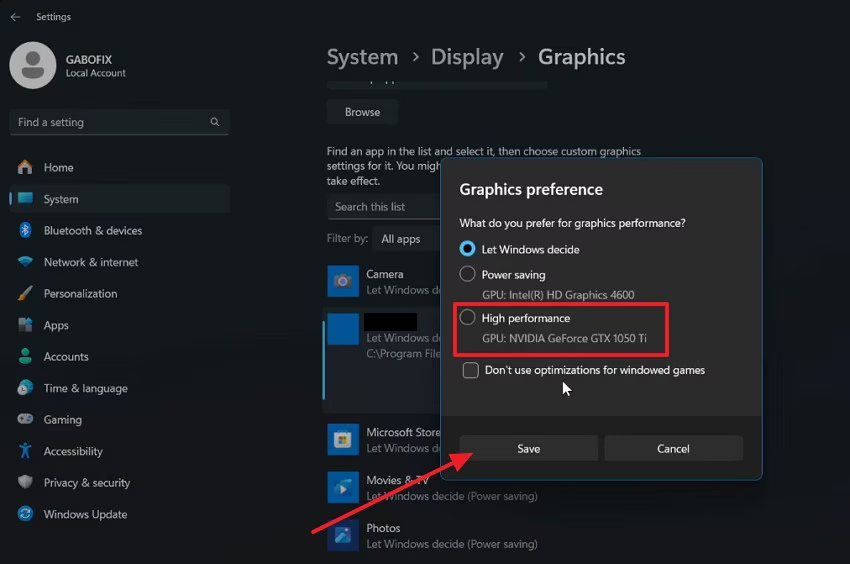Click the Browse button
The image size is (850, 564).
click(362, 112)
